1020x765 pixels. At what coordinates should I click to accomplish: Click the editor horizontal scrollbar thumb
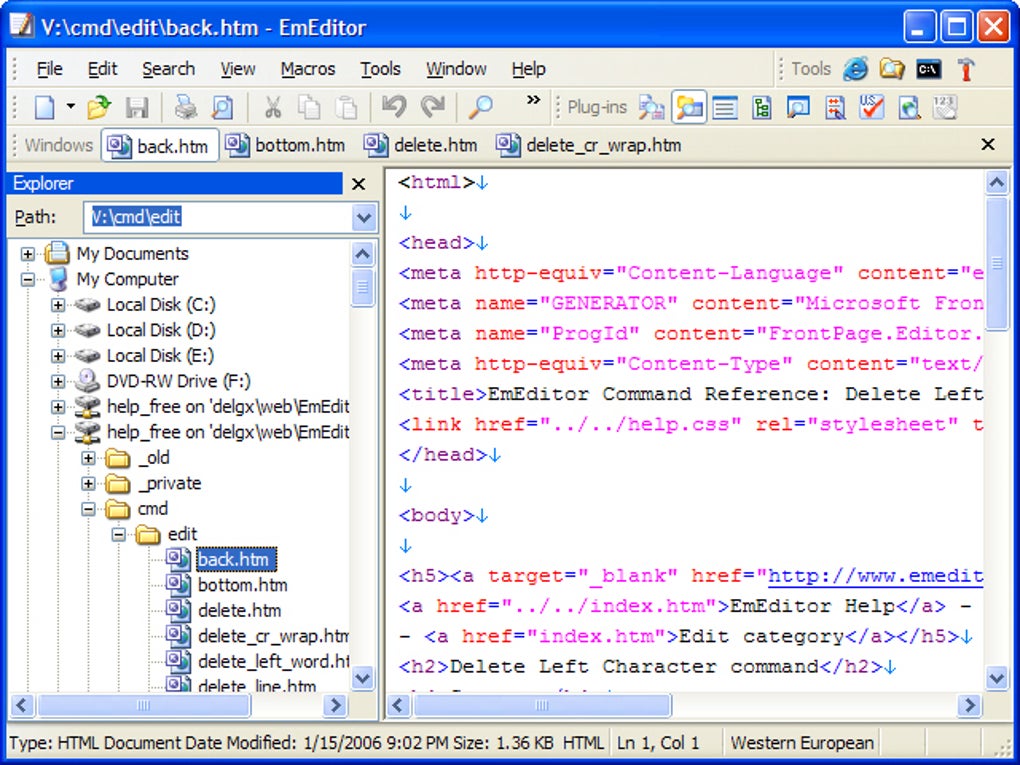click(x=542, y=705)
